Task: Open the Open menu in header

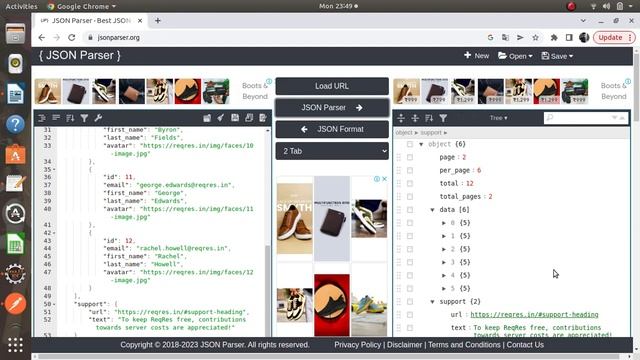Action: [515, 56]
